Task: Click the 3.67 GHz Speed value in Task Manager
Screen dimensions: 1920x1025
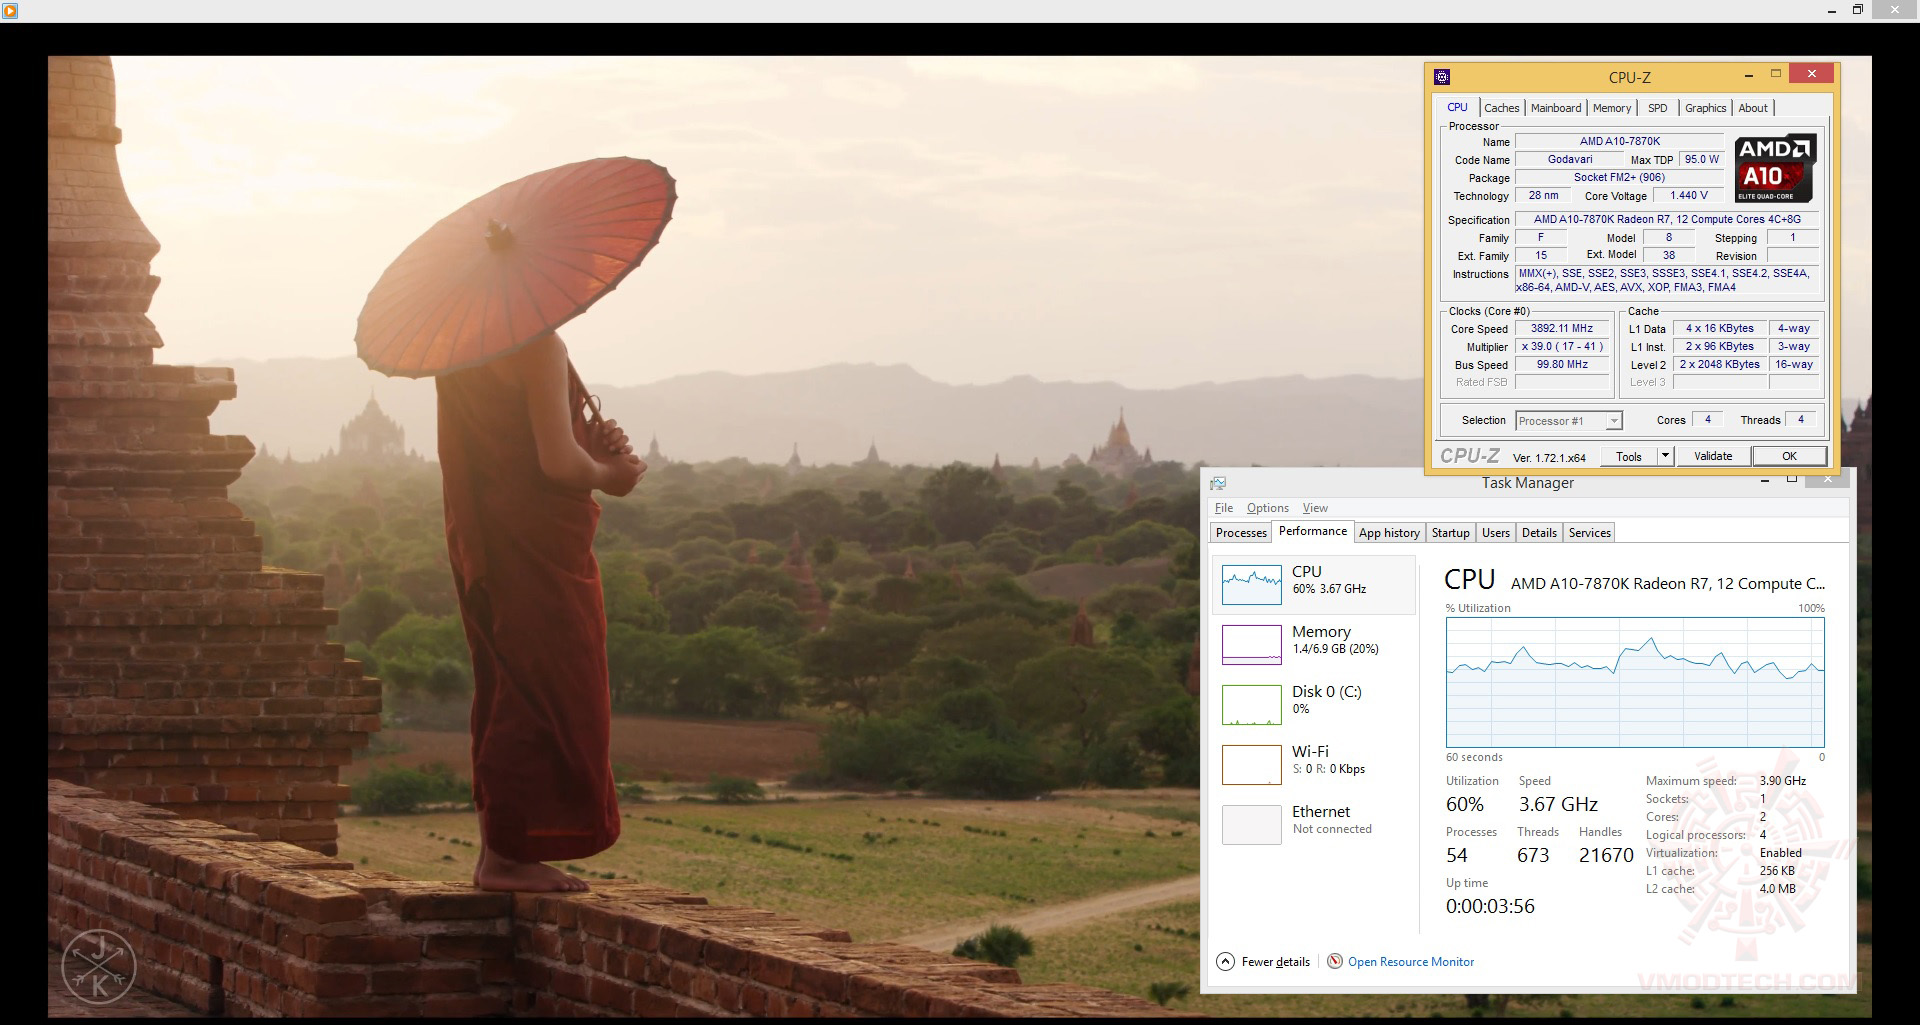Action: tap(1558, 804)
